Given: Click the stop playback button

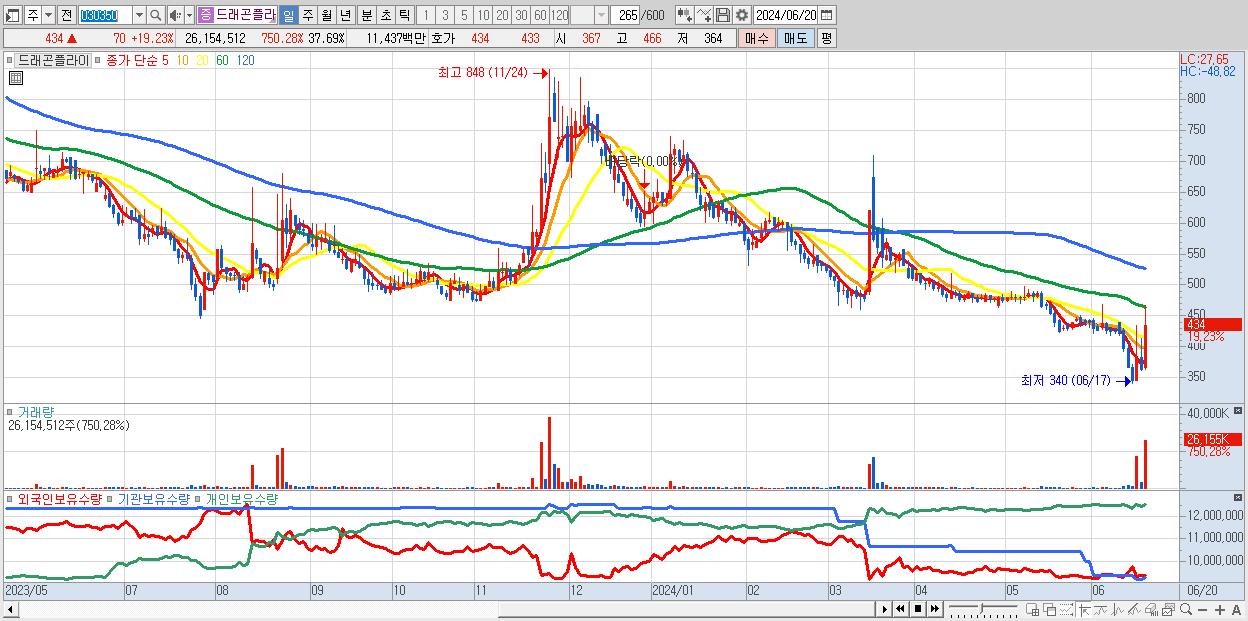Looking at the screenshot, I should pos(917,609).
